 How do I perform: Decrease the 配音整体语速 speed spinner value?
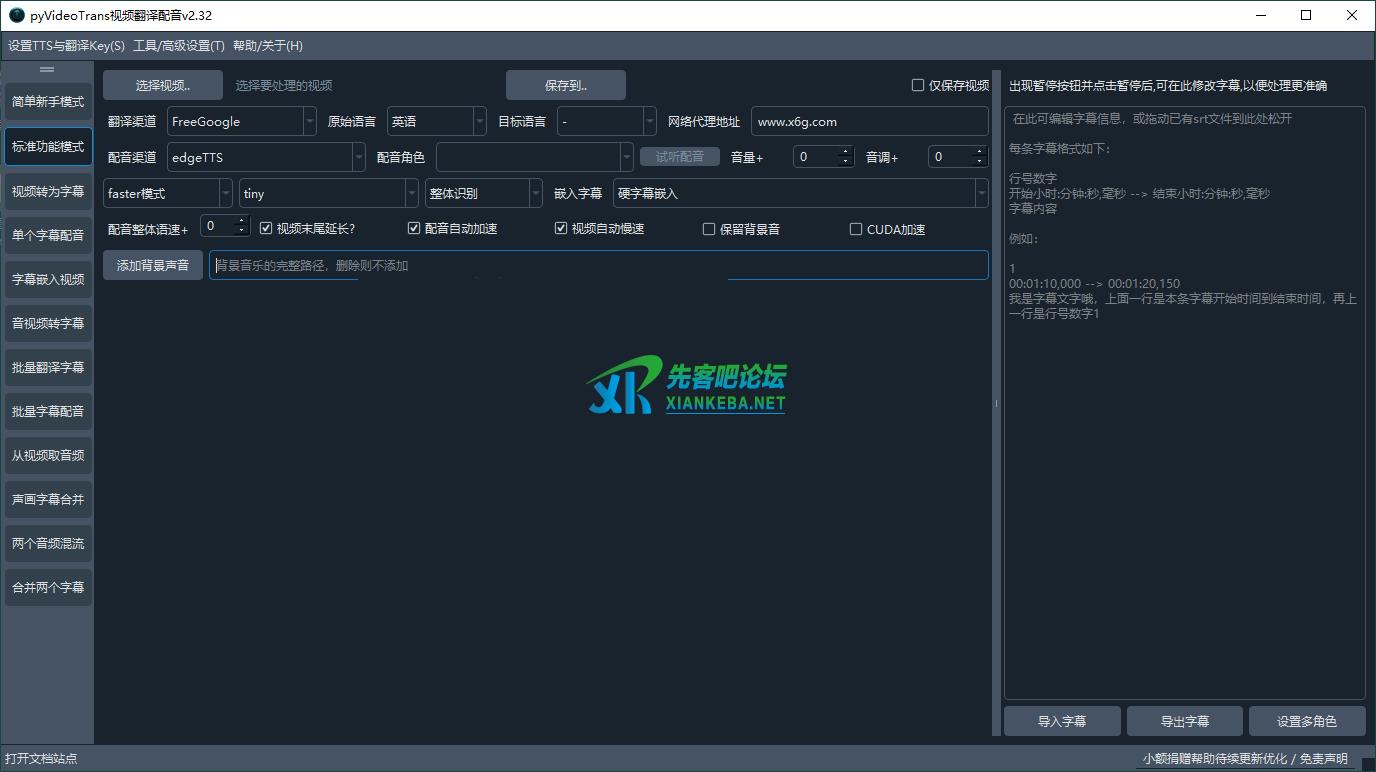[241, 232]
